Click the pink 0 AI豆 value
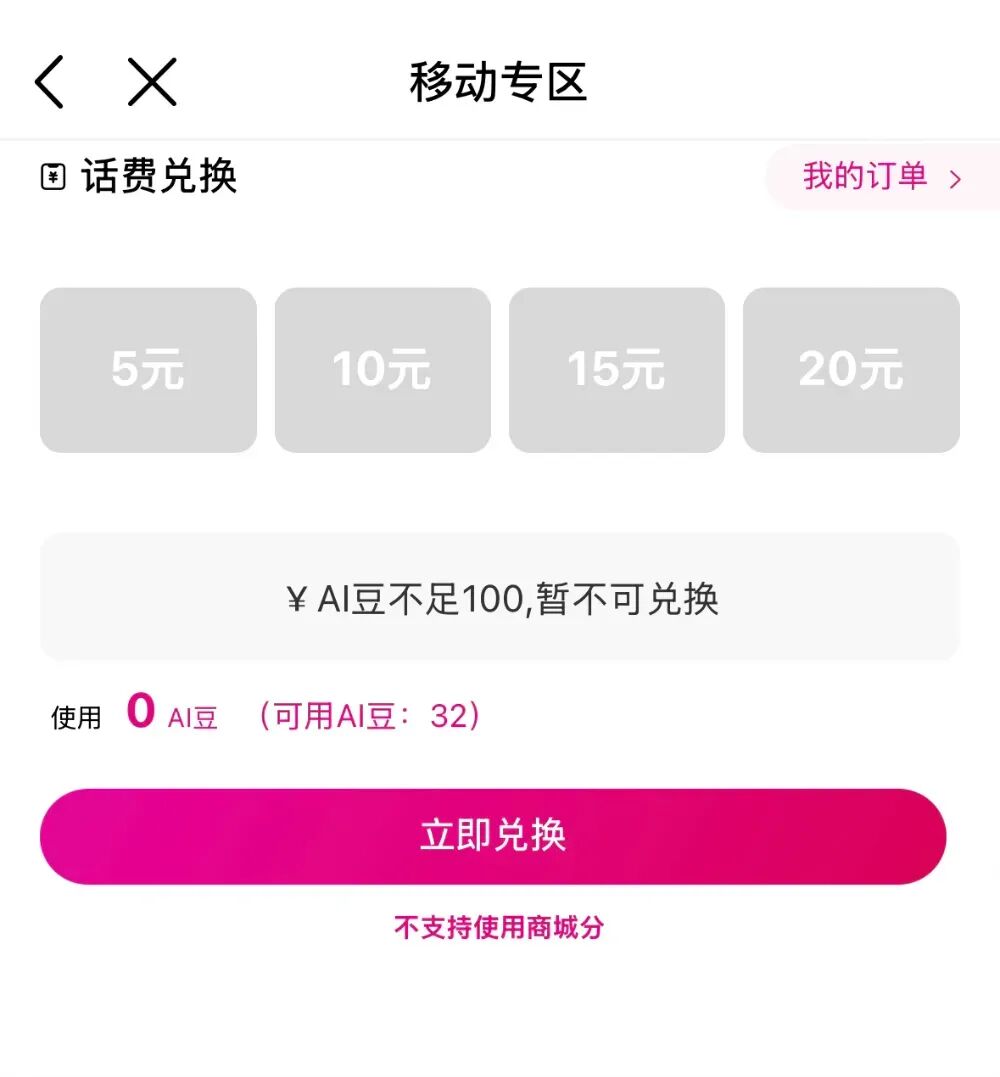The height and width of the screenshot is (1077, 1000). [141, 712]
